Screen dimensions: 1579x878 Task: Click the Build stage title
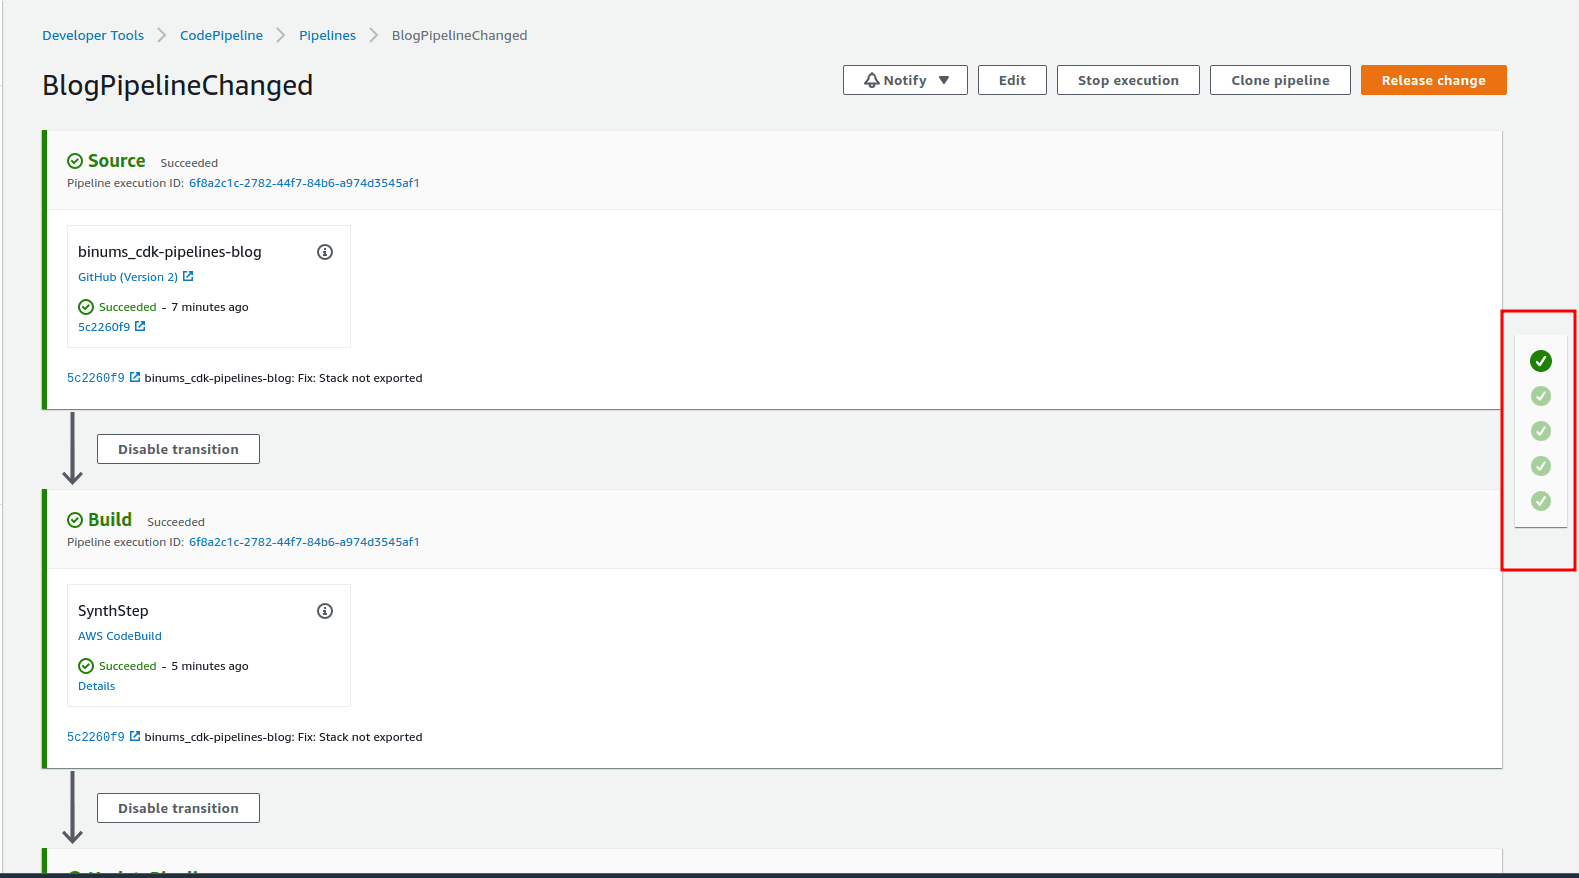pos(110,520)
